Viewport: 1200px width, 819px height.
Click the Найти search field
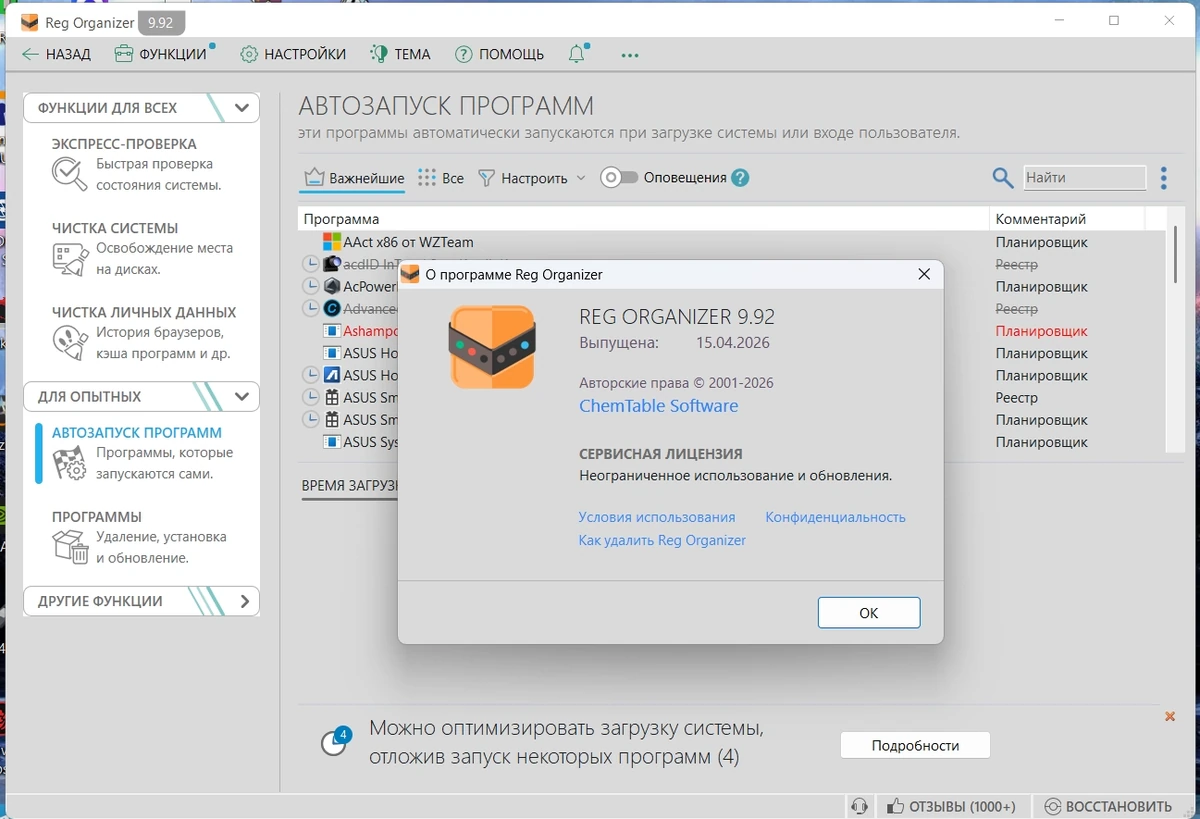click(1085, 178)
